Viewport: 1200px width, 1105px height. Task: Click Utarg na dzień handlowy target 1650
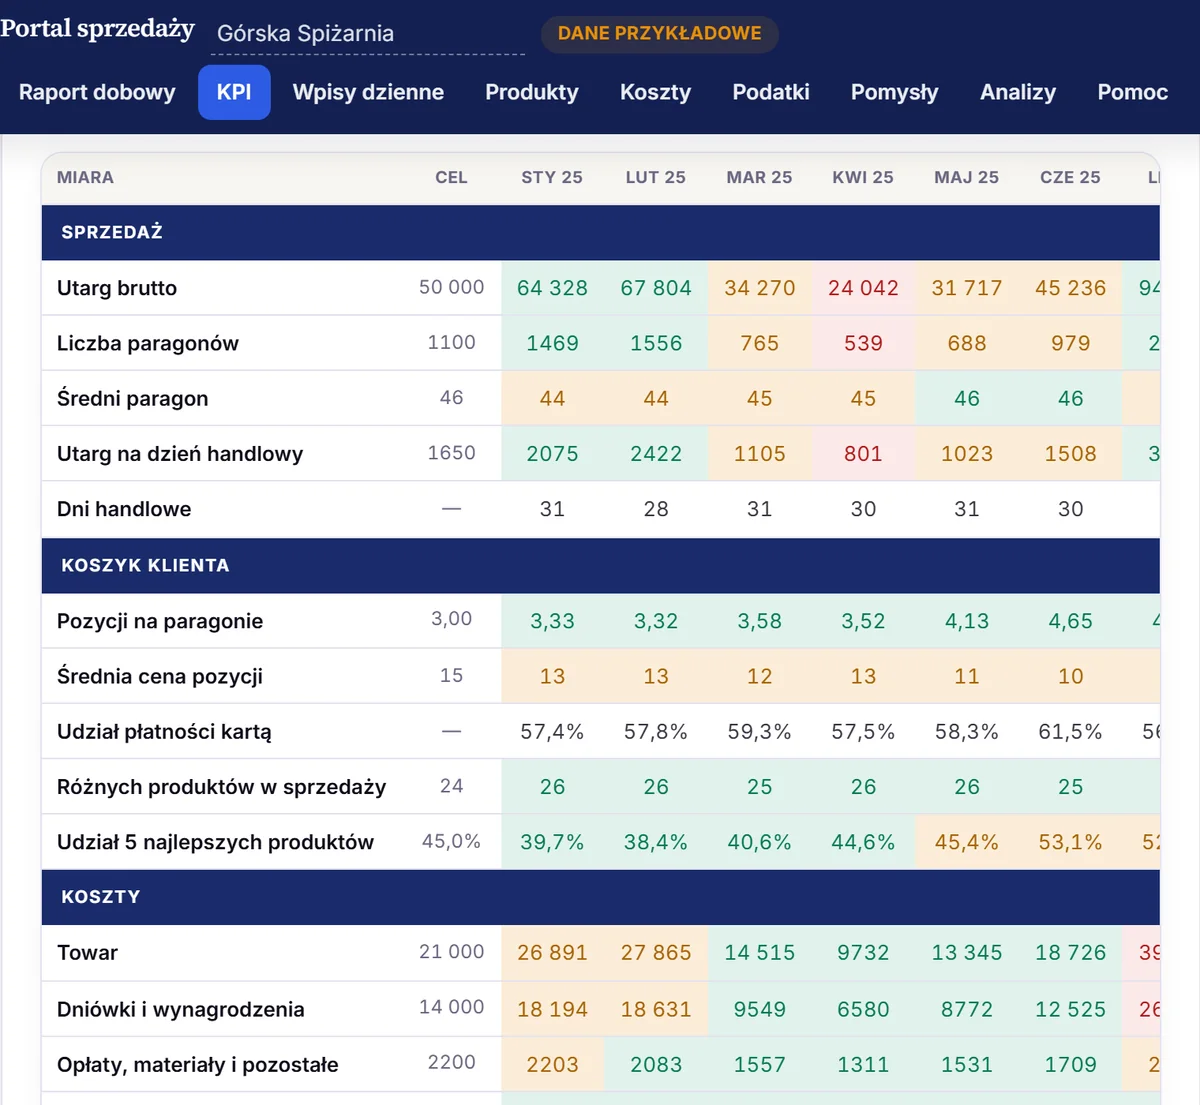(x=451, y=453)
